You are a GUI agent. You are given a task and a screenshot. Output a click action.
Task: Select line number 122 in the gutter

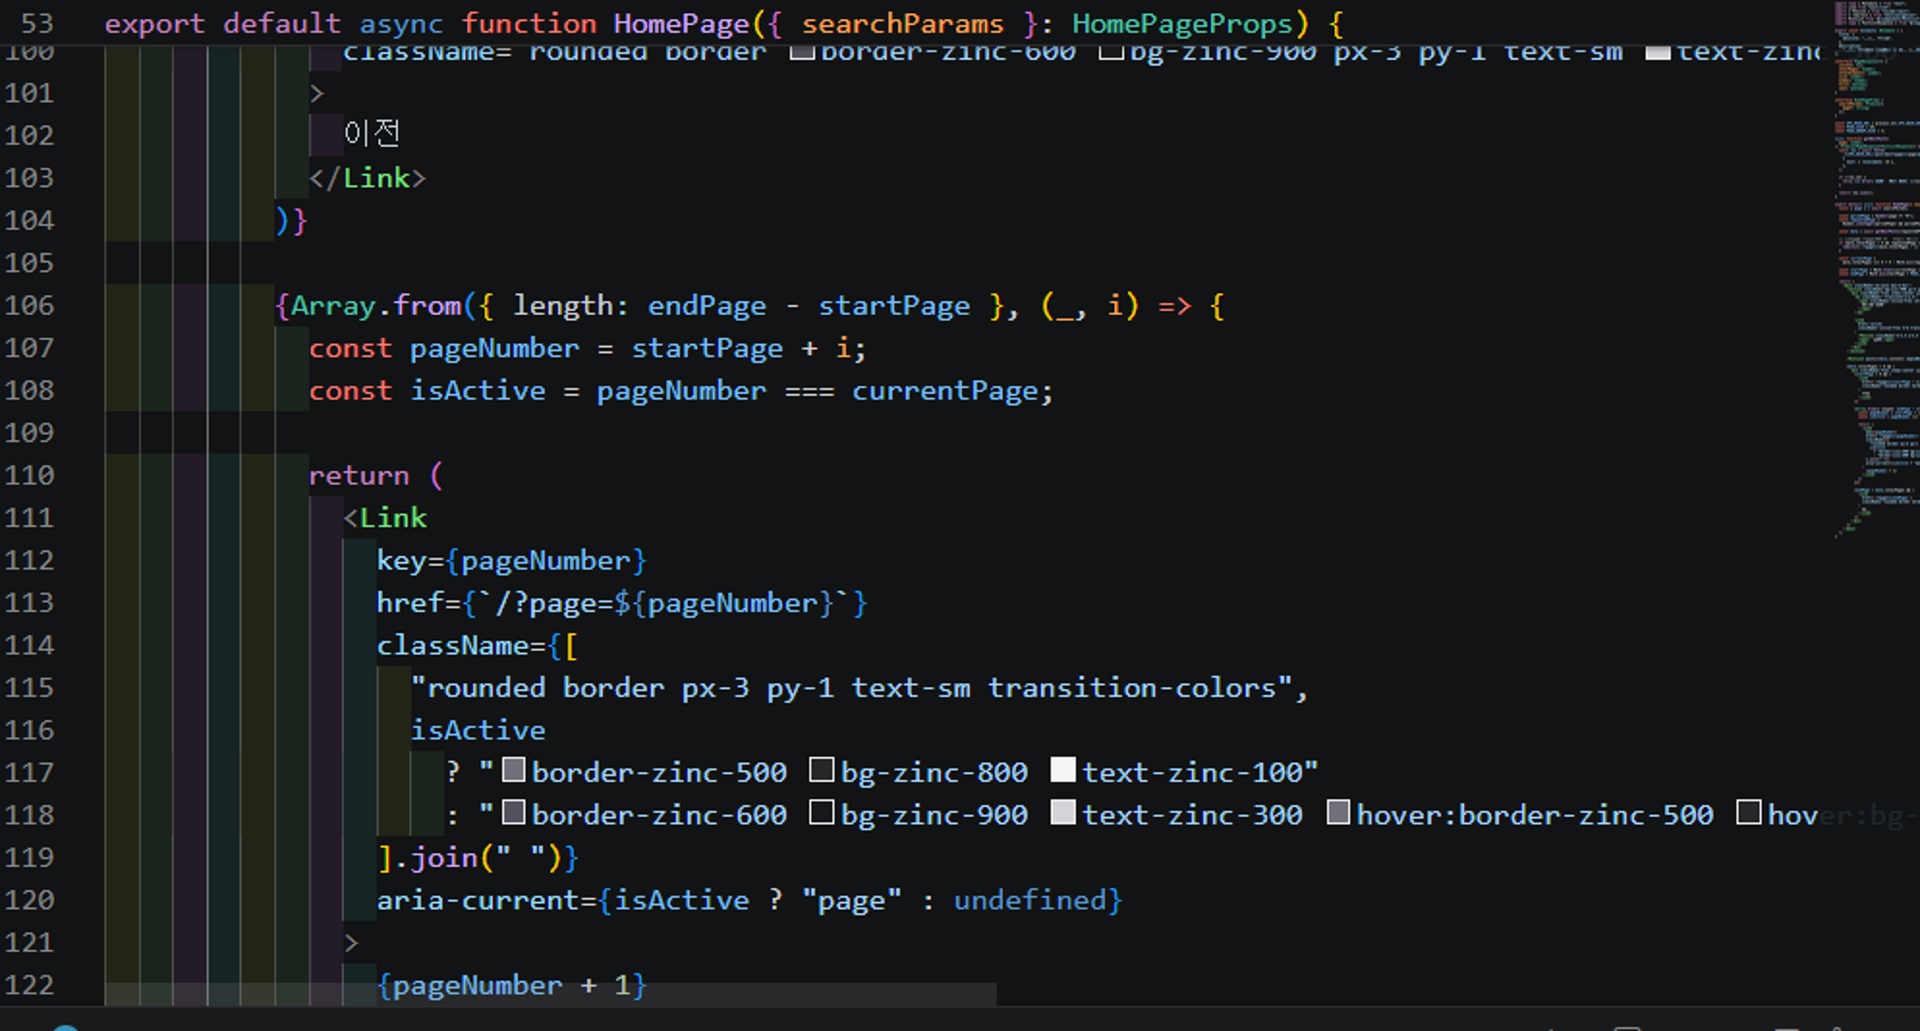pos(29,985)
